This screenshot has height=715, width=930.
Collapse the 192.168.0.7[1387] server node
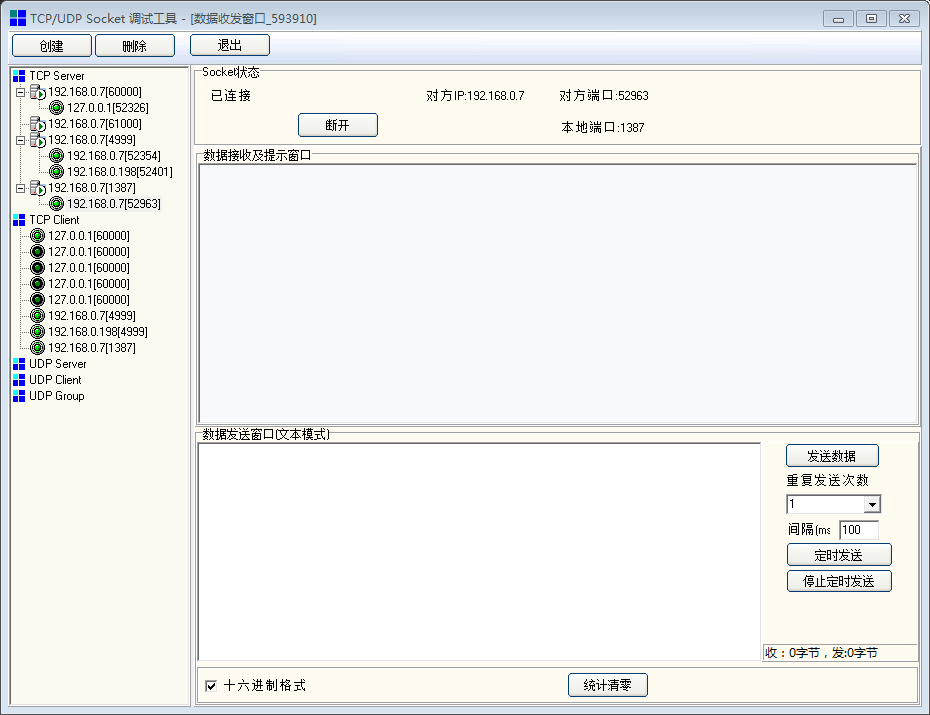pos(20,188)
